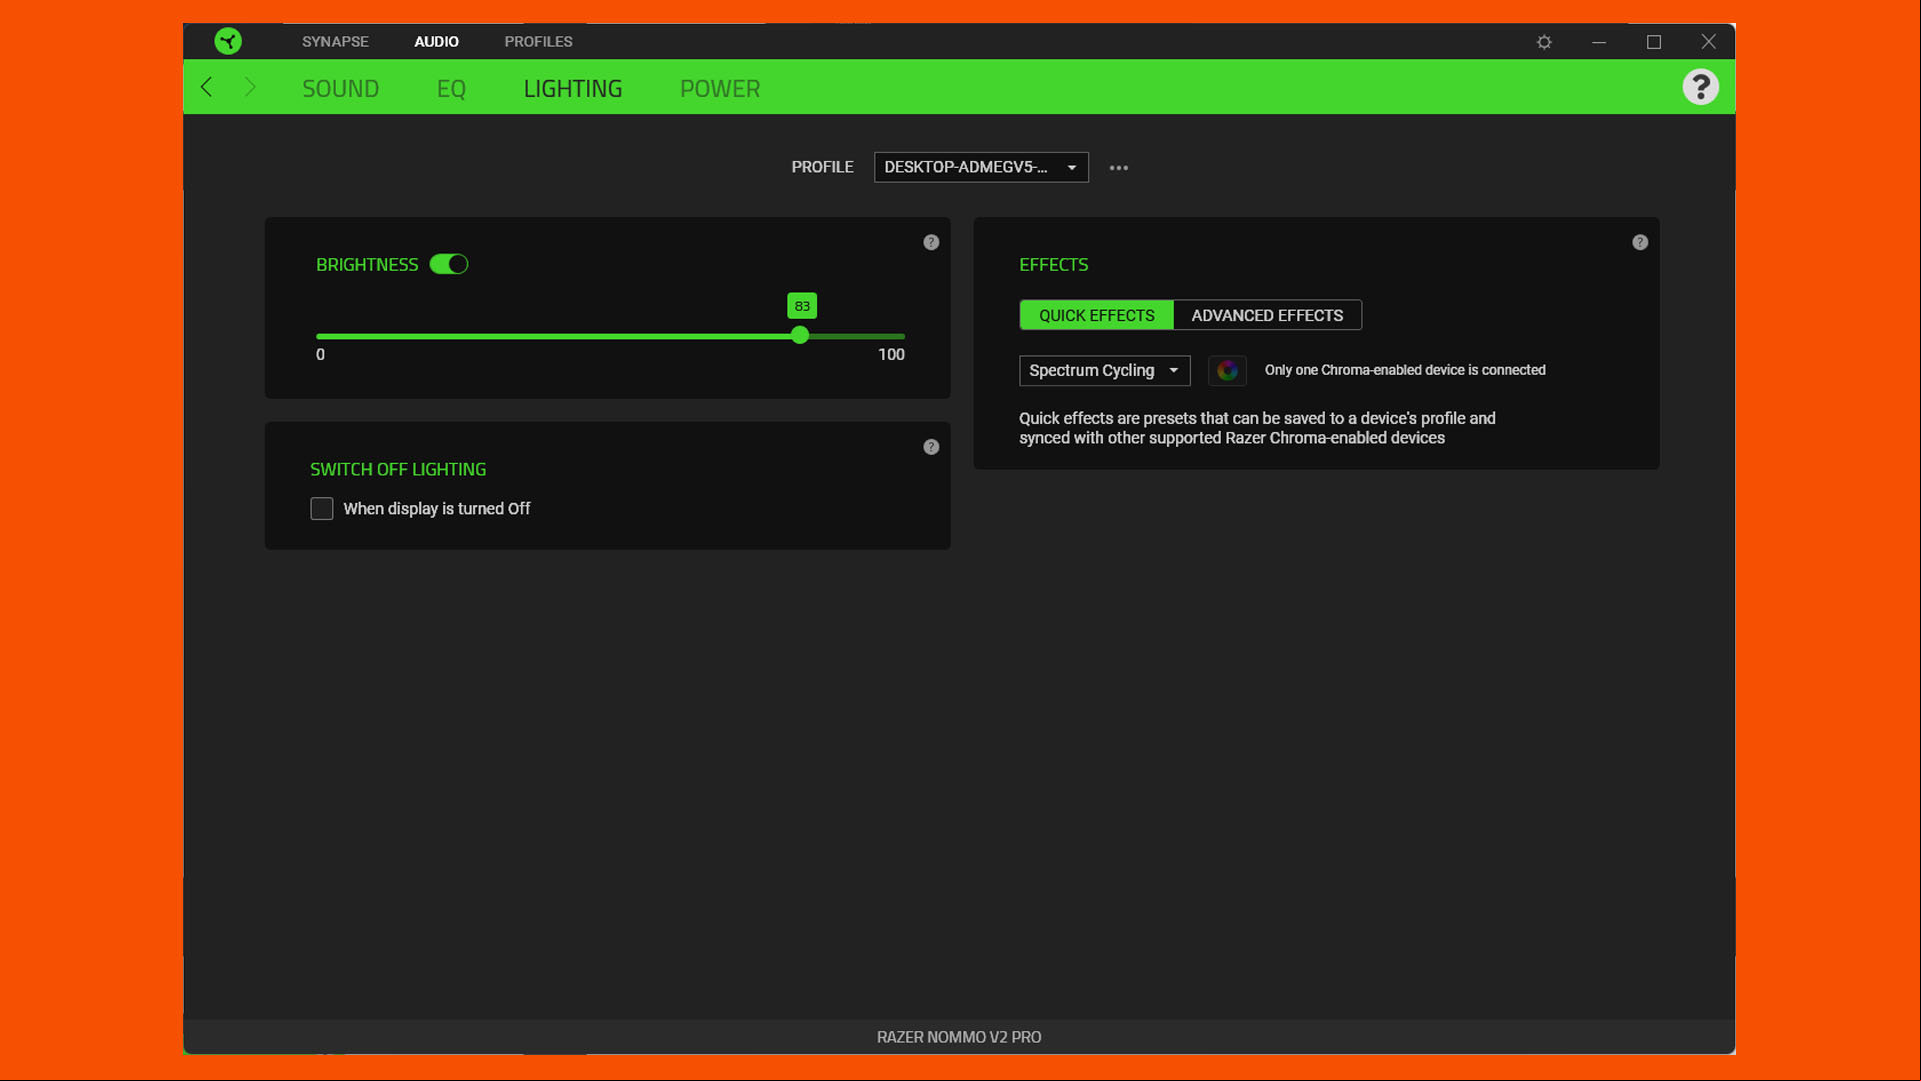The width and height of the screenshot is (1921, 1081).
Task: Click the Switch Off Lighting heading
Action: (x=398, y=469)
